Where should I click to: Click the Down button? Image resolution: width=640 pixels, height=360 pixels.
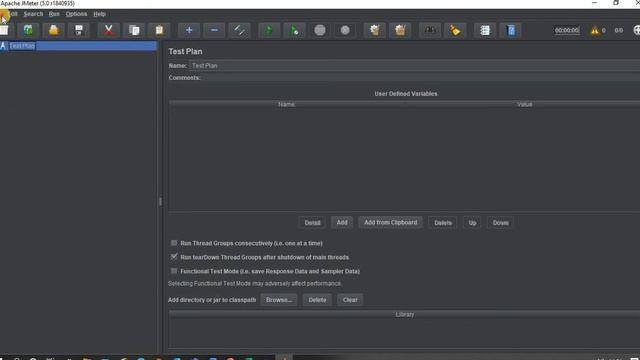click(x=500, y=223)
